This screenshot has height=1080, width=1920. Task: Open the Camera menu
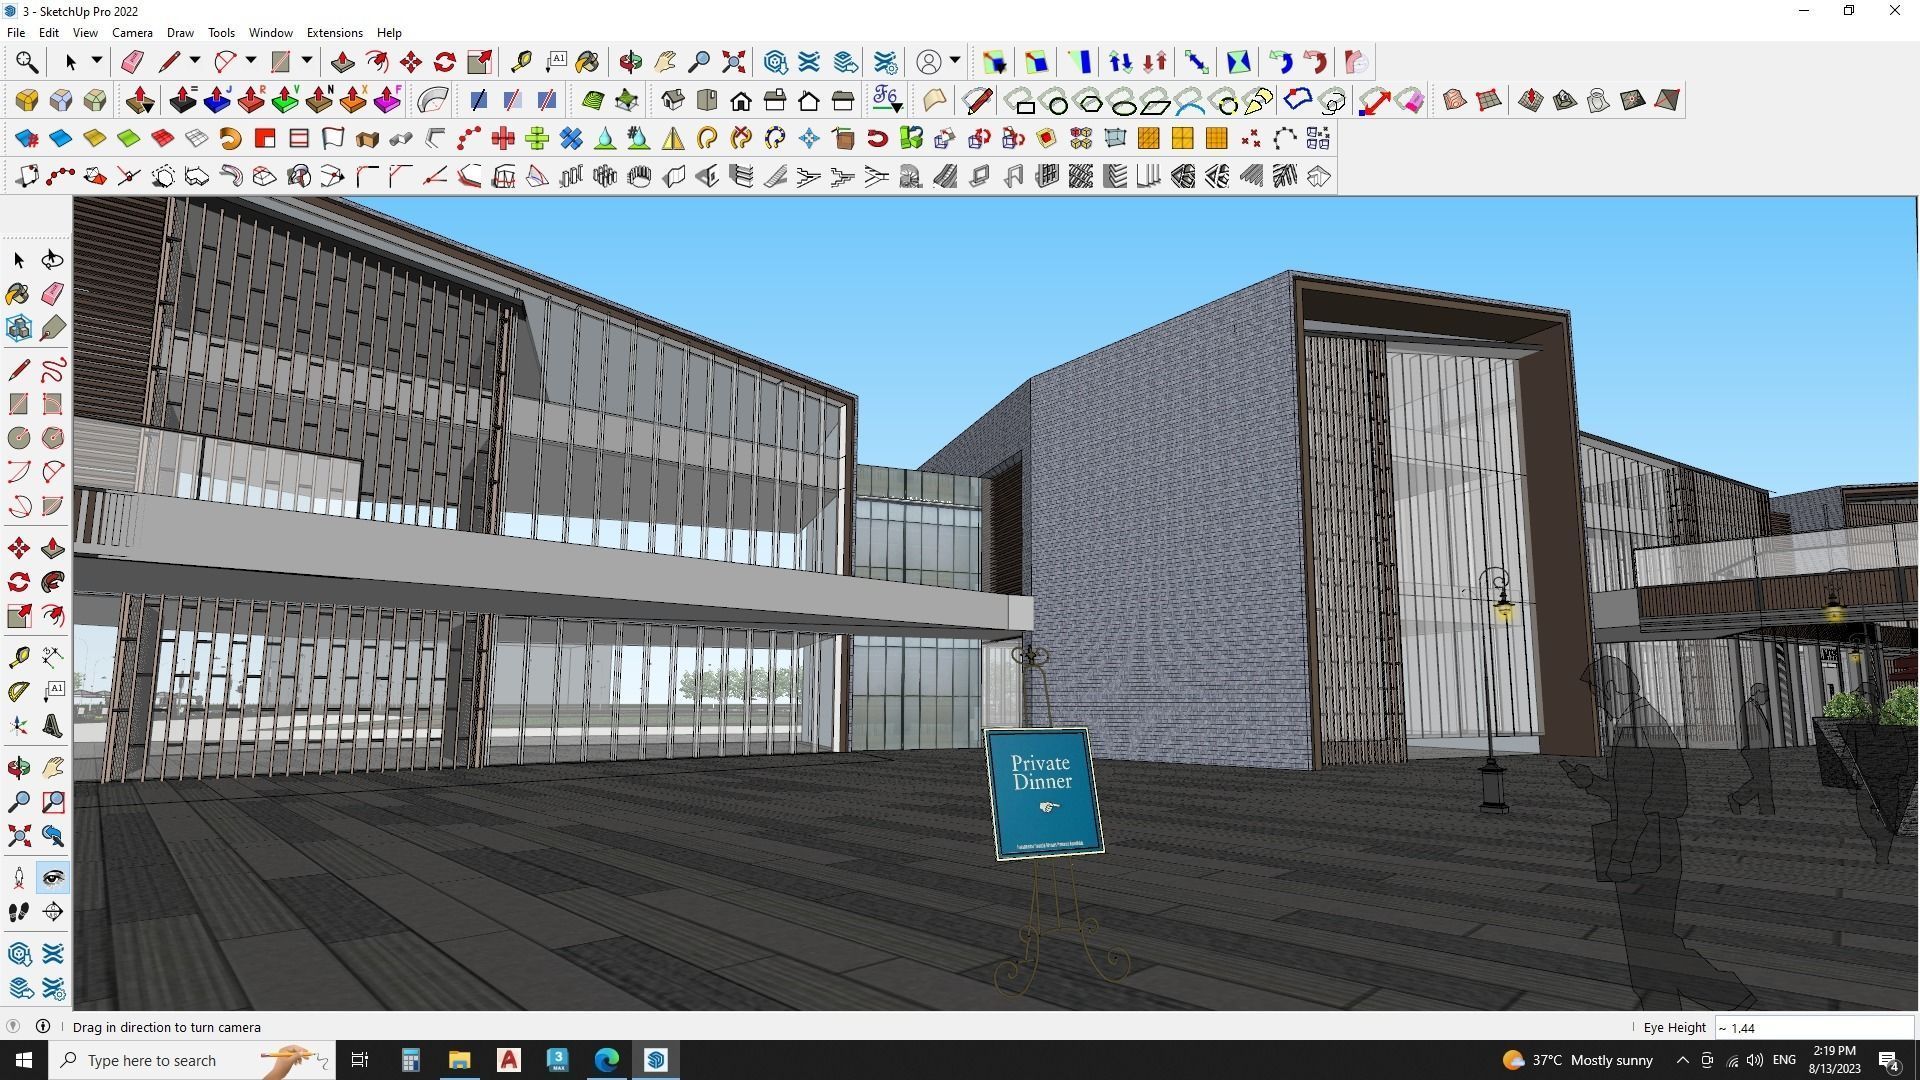click(x=132, y=33)
